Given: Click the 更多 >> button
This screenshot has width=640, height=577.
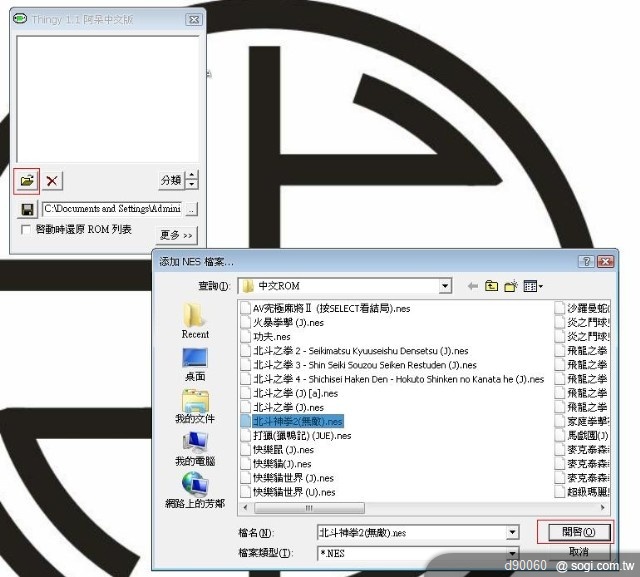Looking at the screenshot, I should point(176,235).
